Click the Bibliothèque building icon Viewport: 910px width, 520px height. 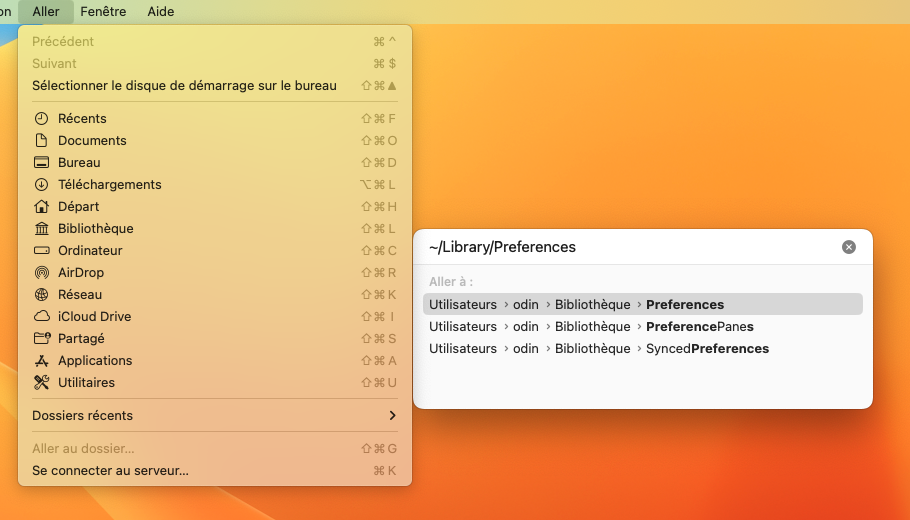pos(41,228)
